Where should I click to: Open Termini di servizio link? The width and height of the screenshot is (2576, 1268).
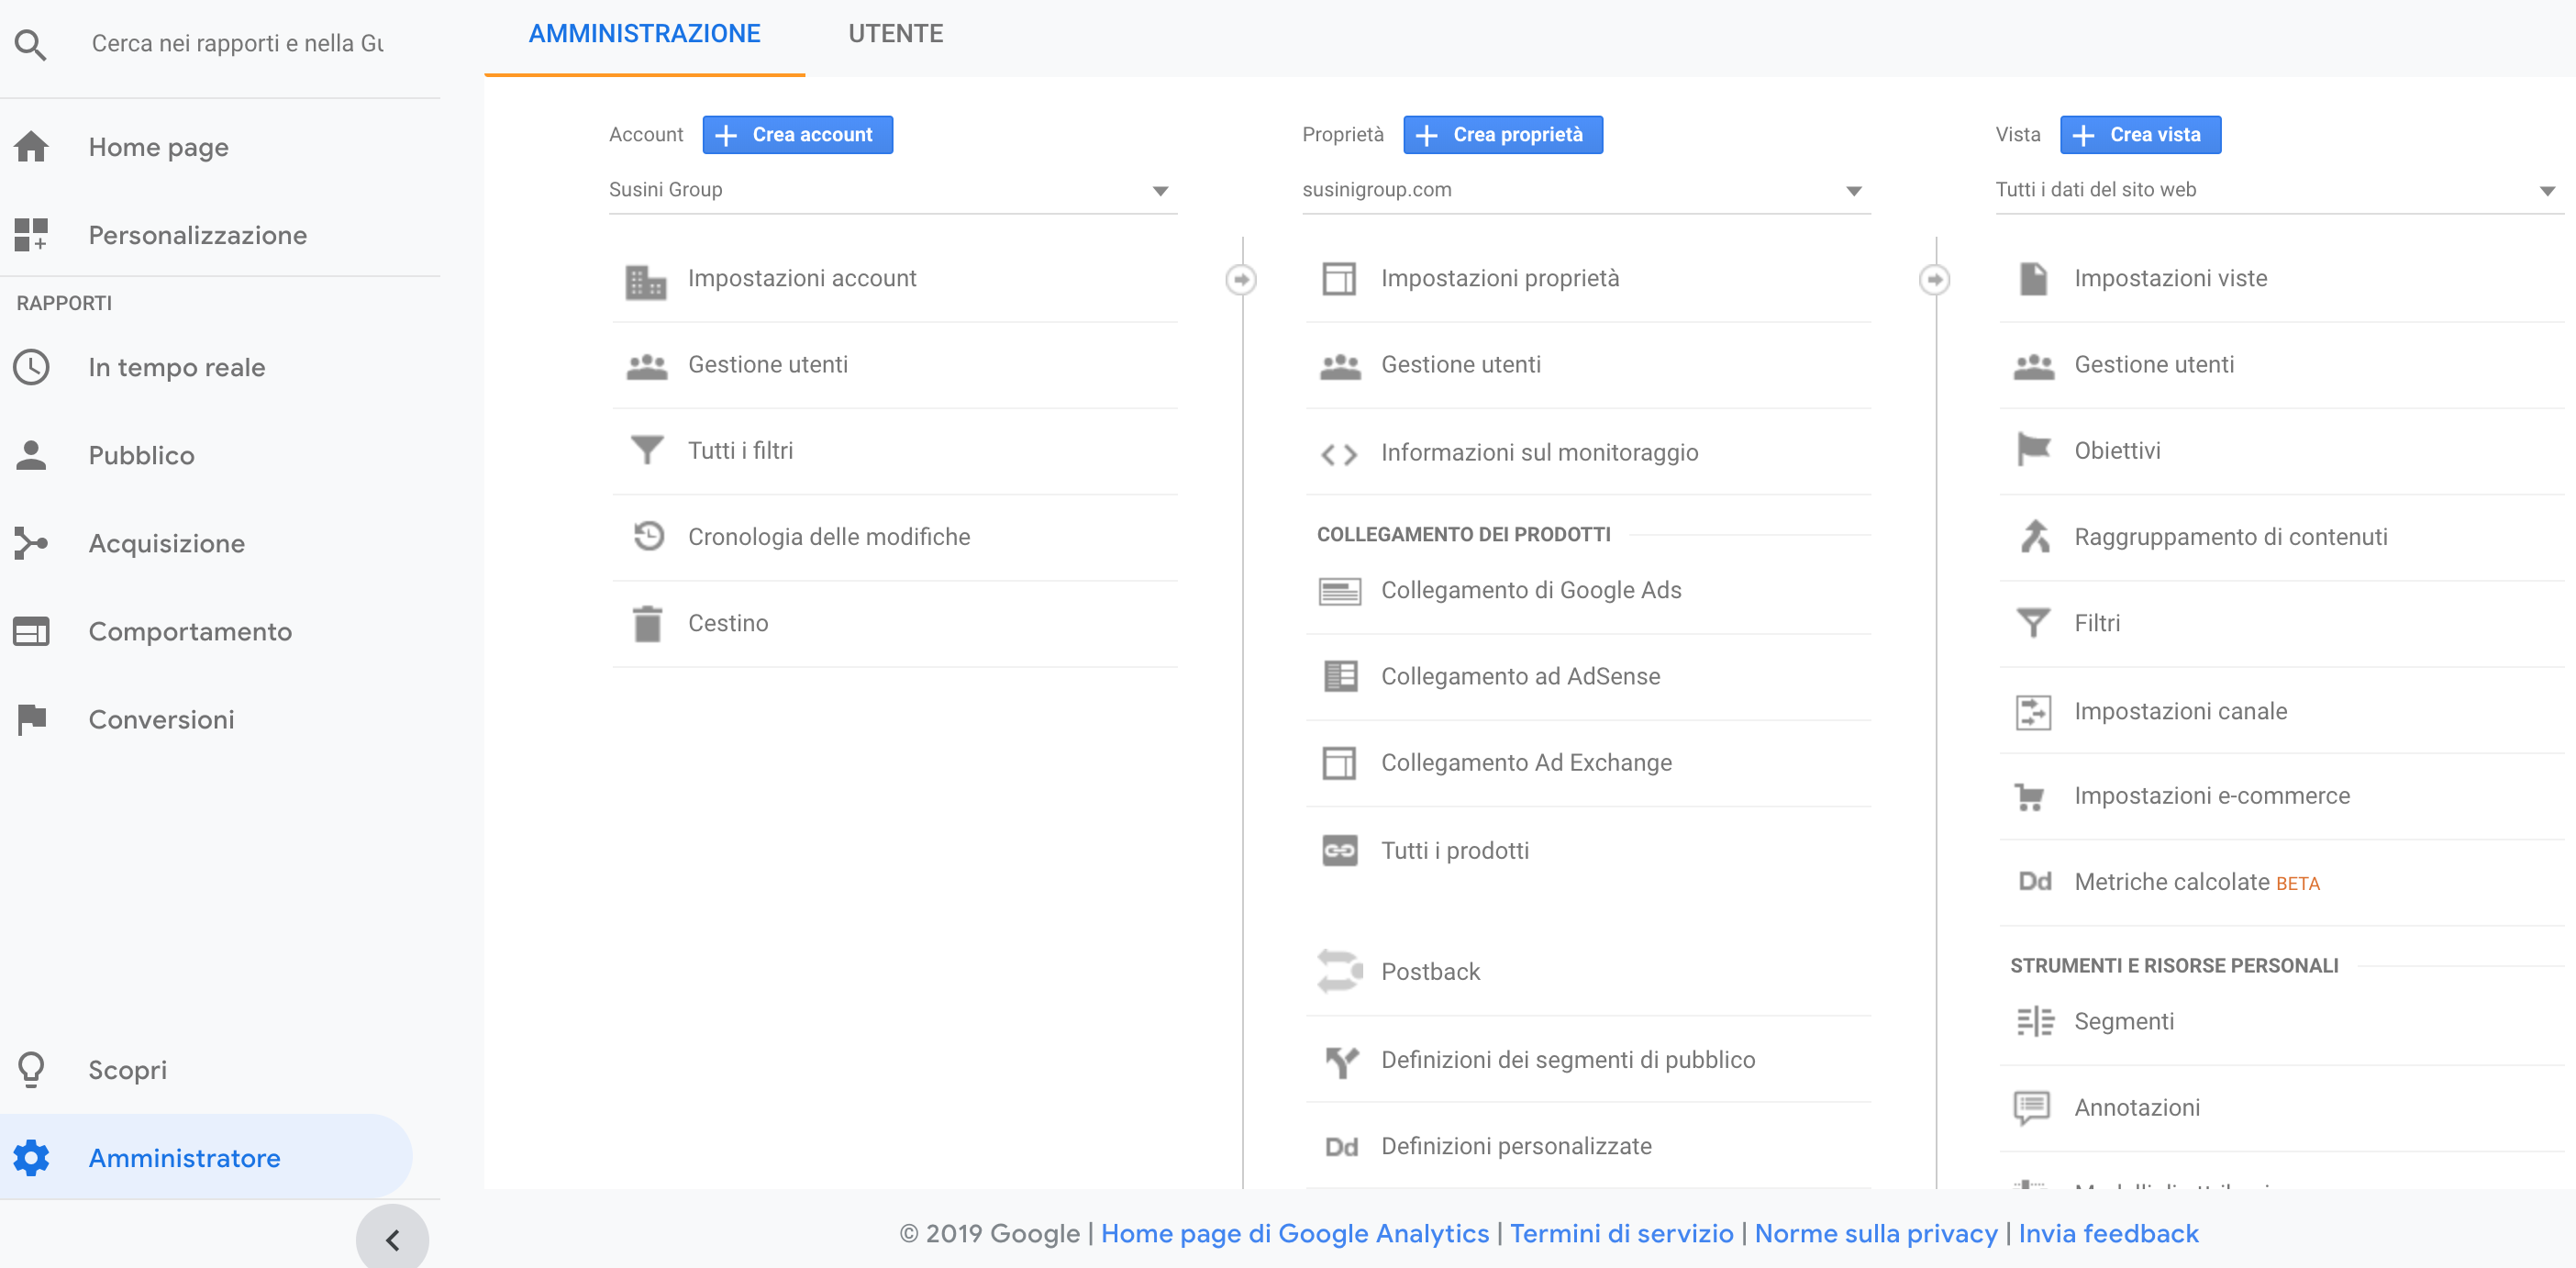(1621, 1233)
